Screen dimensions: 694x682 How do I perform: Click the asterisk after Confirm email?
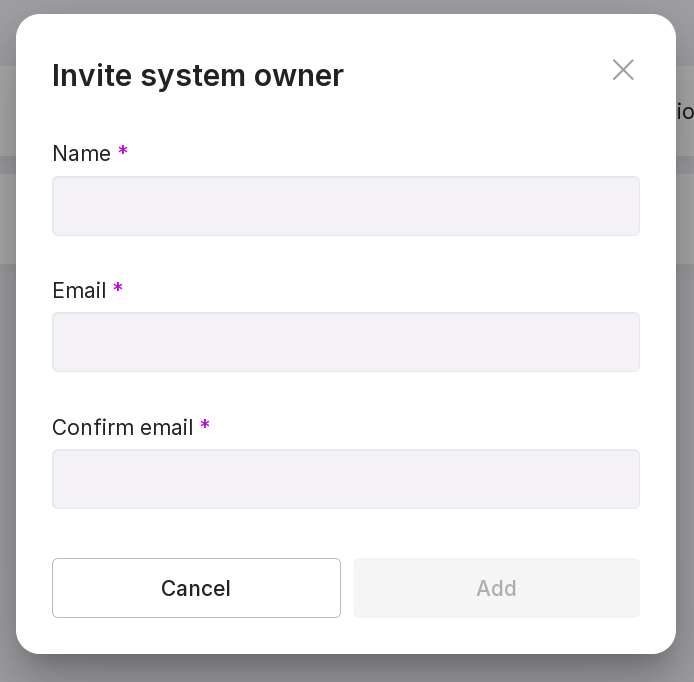[205, 426]
